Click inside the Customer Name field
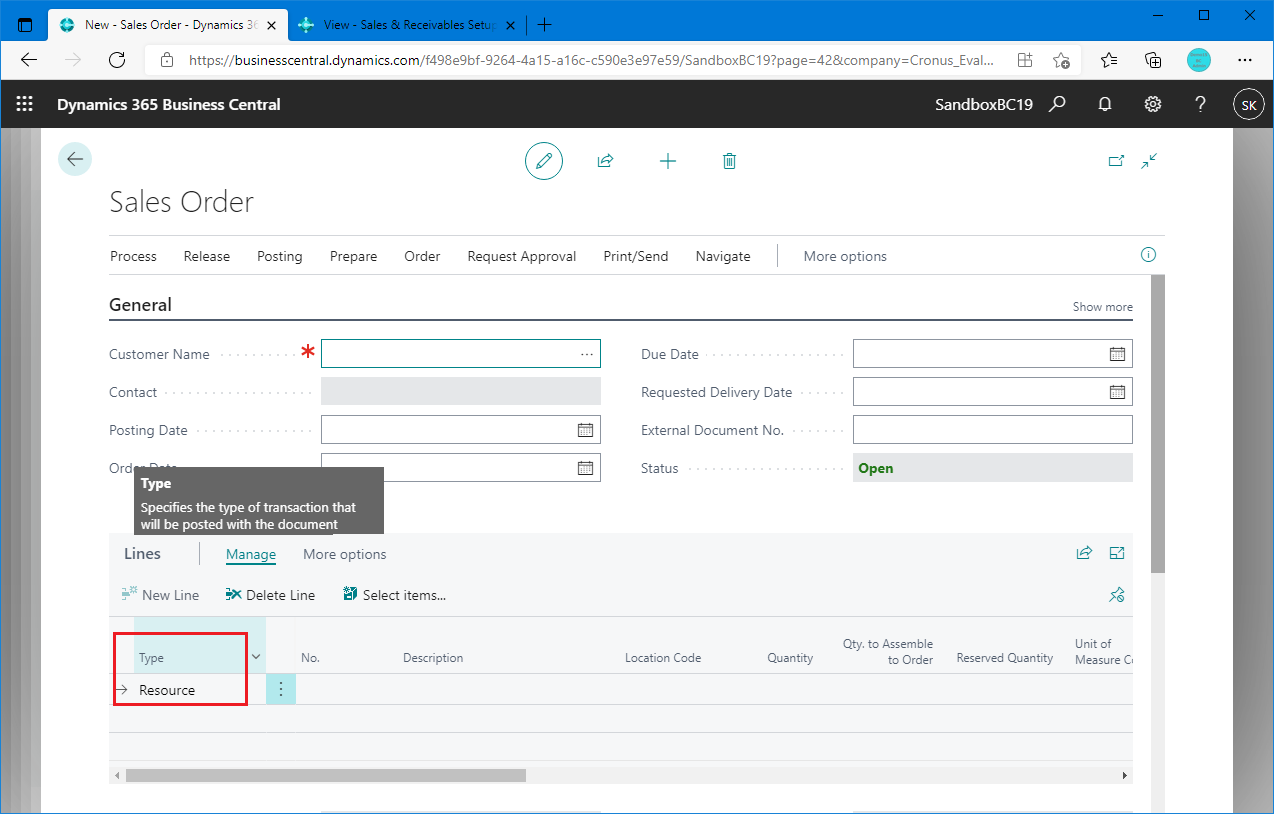This screenshot has width=1274, height=814. [450, 353]
